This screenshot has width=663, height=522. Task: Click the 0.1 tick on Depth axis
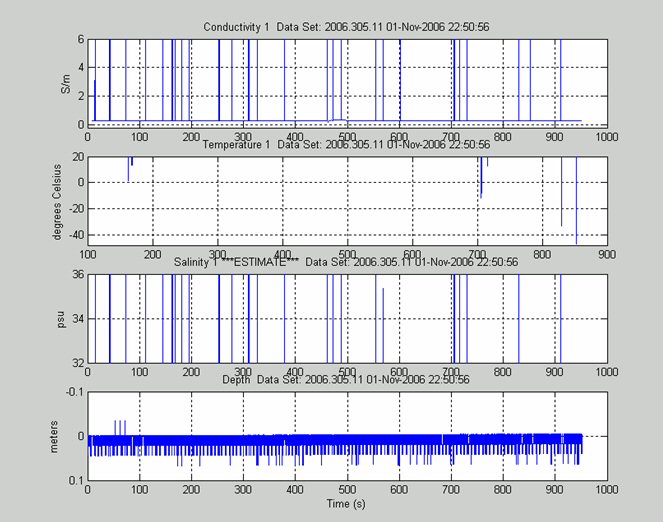point(77,481)
